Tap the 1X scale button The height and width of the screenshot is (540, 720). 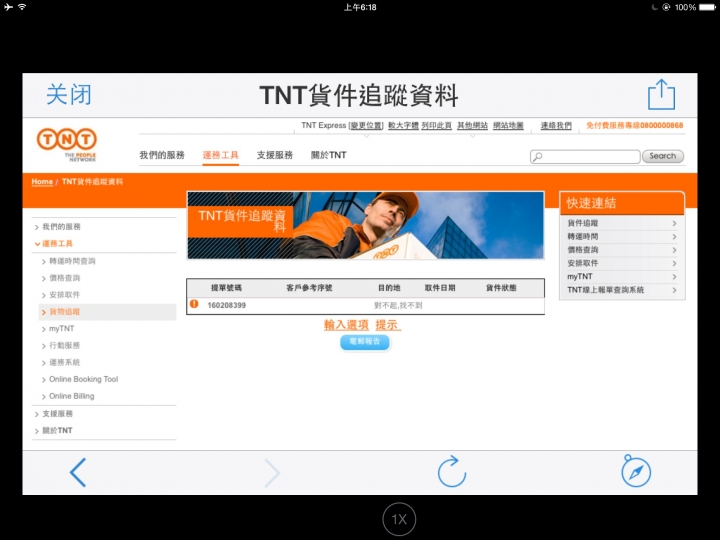(x=399, y=519)
